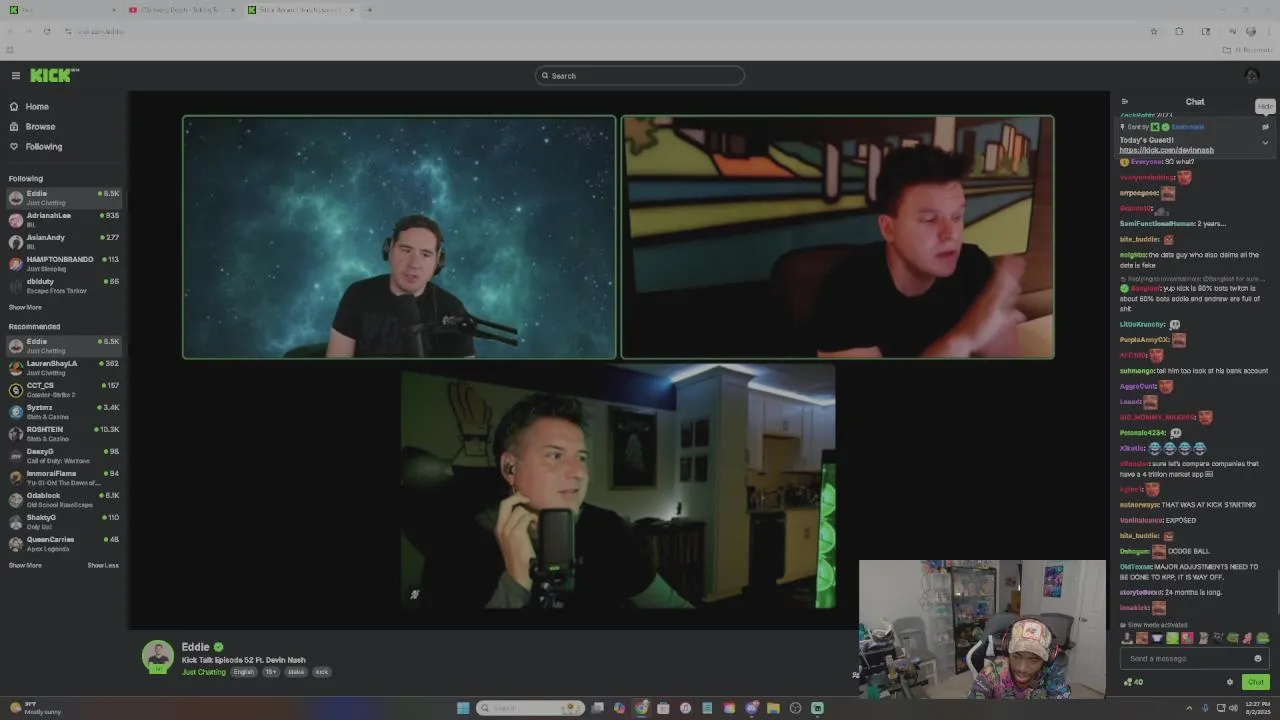This screenshot has height=720, width=1280.
Task: Open AdrianahLee channel in Following list
Action: pos(64,220)
